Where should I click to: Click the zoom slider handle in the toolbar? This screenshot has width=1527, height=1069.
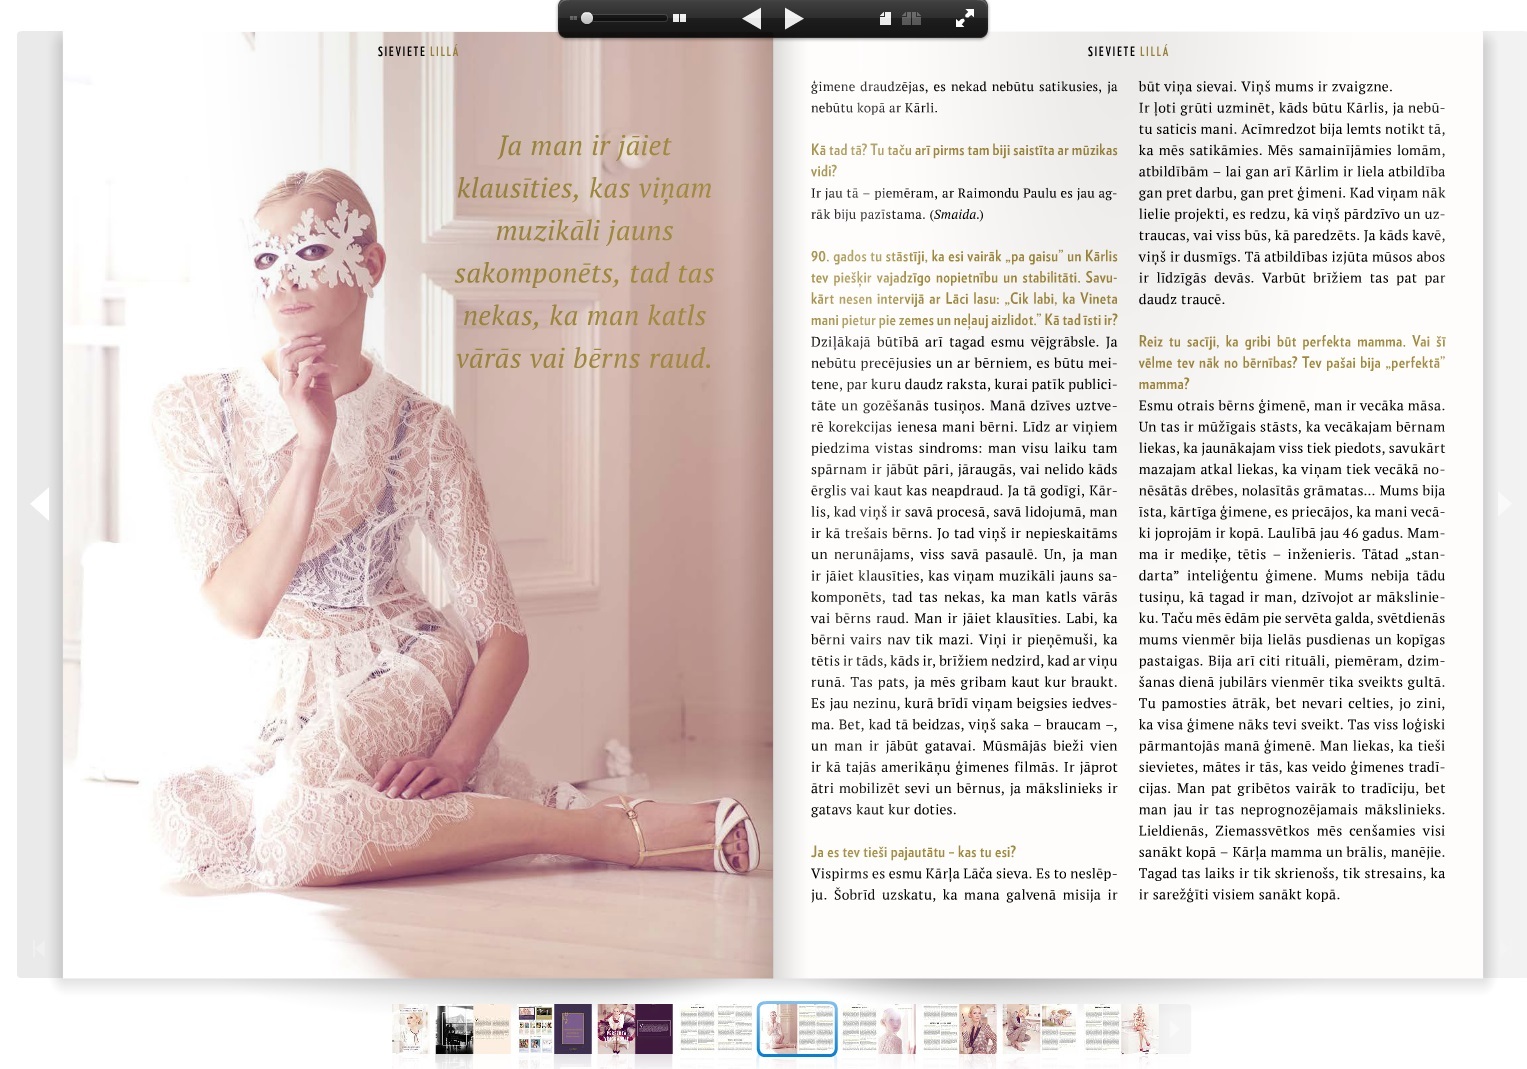587,18
